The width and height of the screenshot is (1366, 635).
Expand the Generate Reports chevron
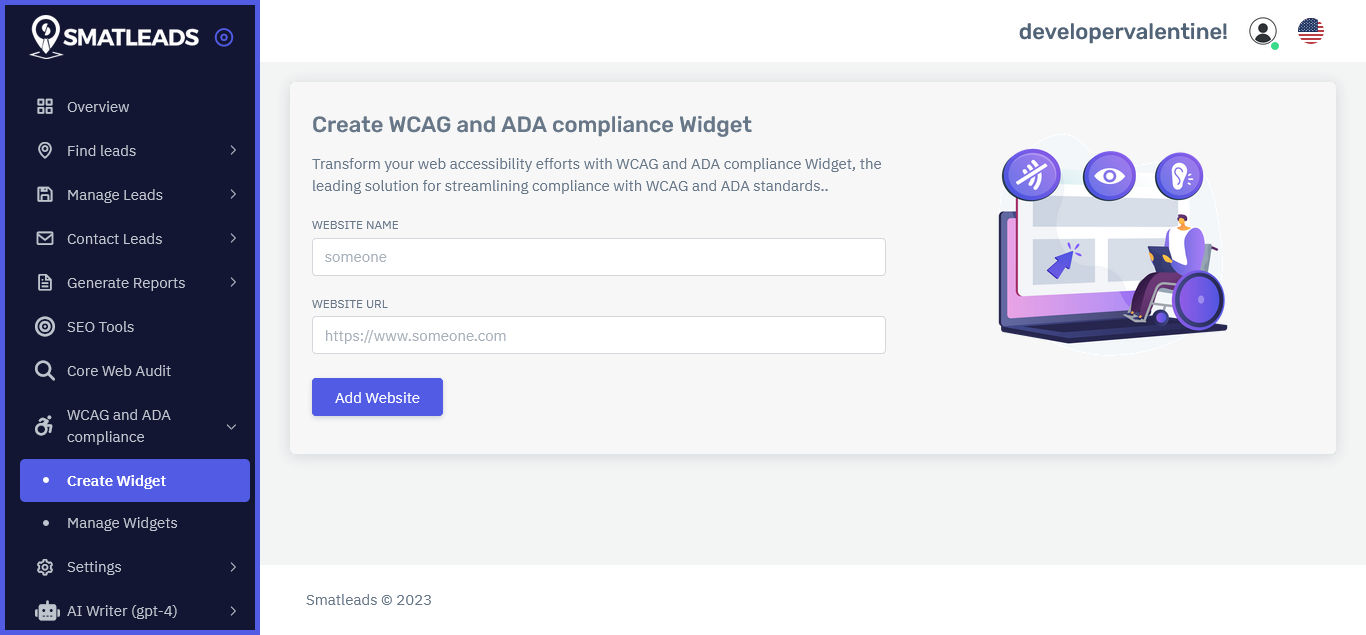[x=233, y=282]
